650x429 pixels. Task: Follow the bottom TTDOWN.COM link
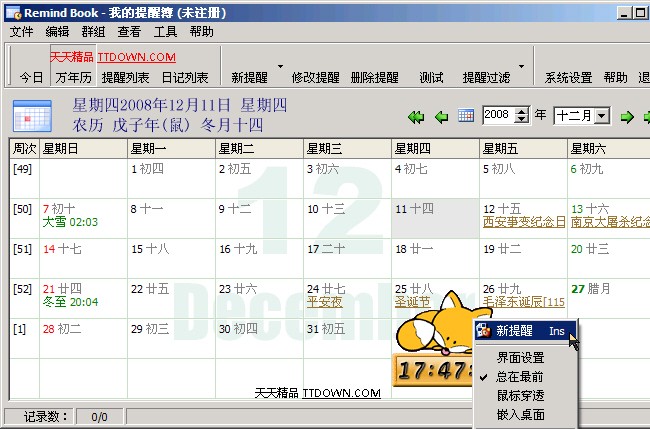click(x=341, y=393)
